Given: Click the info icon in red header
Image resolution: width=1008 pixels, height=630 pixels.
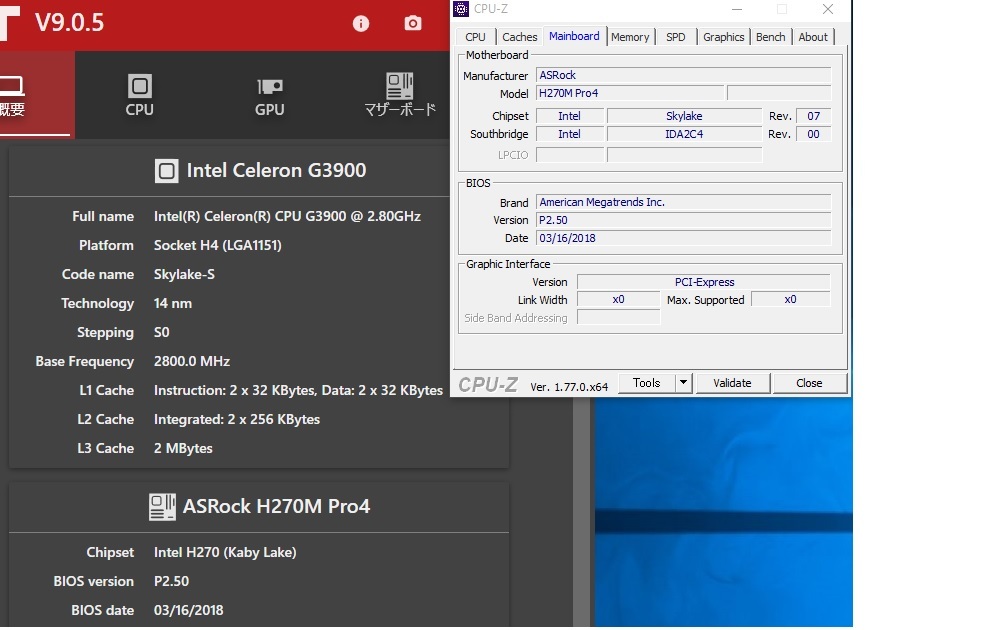Looking at the screenshot, I should [361, 23].
